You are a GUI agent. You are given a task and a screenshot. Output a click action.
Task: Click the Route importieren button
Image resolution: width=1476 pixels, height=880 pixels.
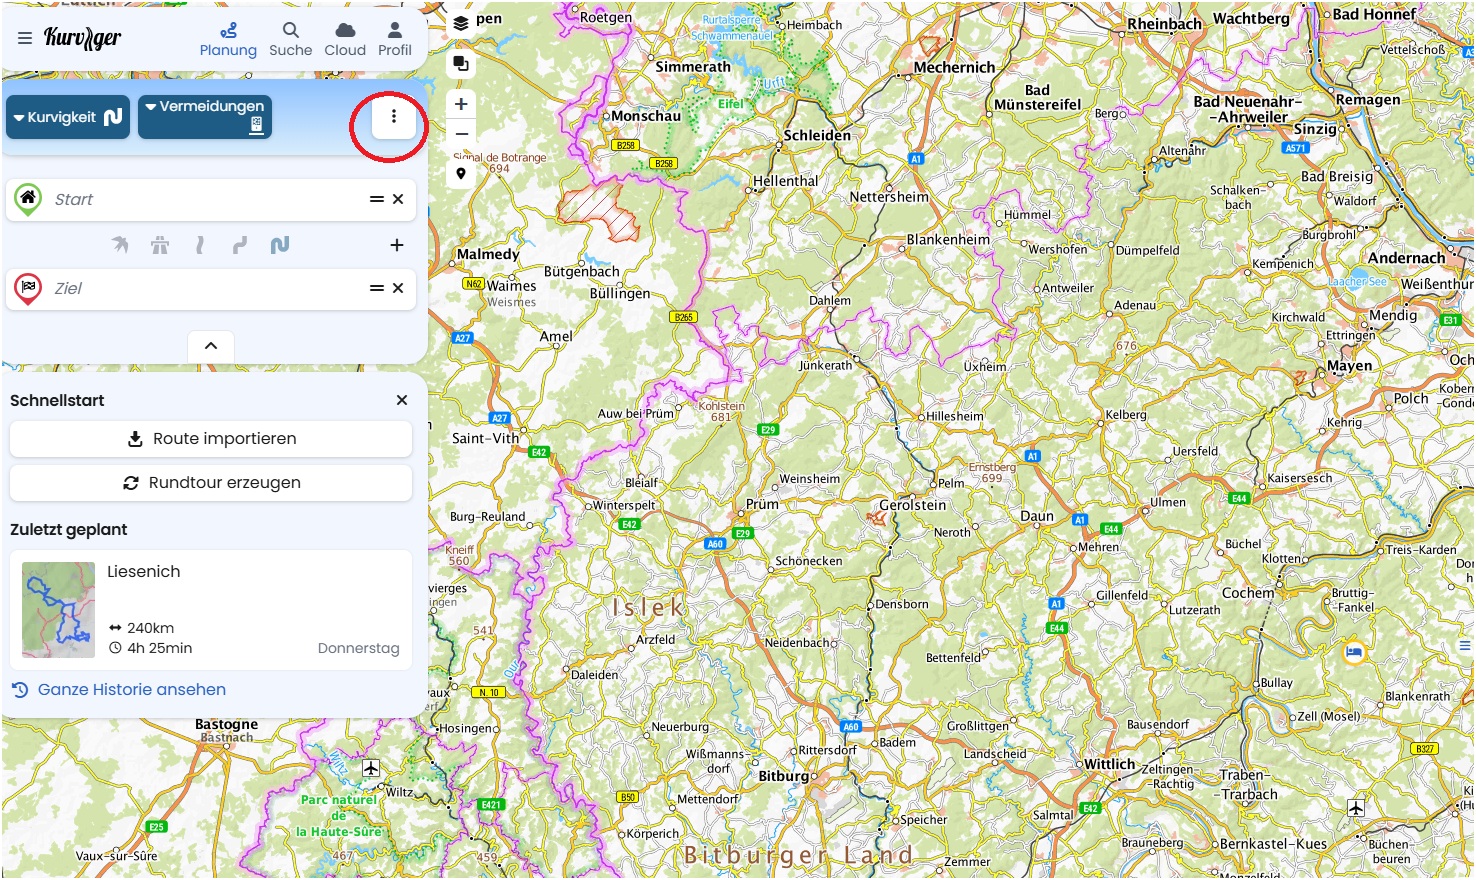211,439
